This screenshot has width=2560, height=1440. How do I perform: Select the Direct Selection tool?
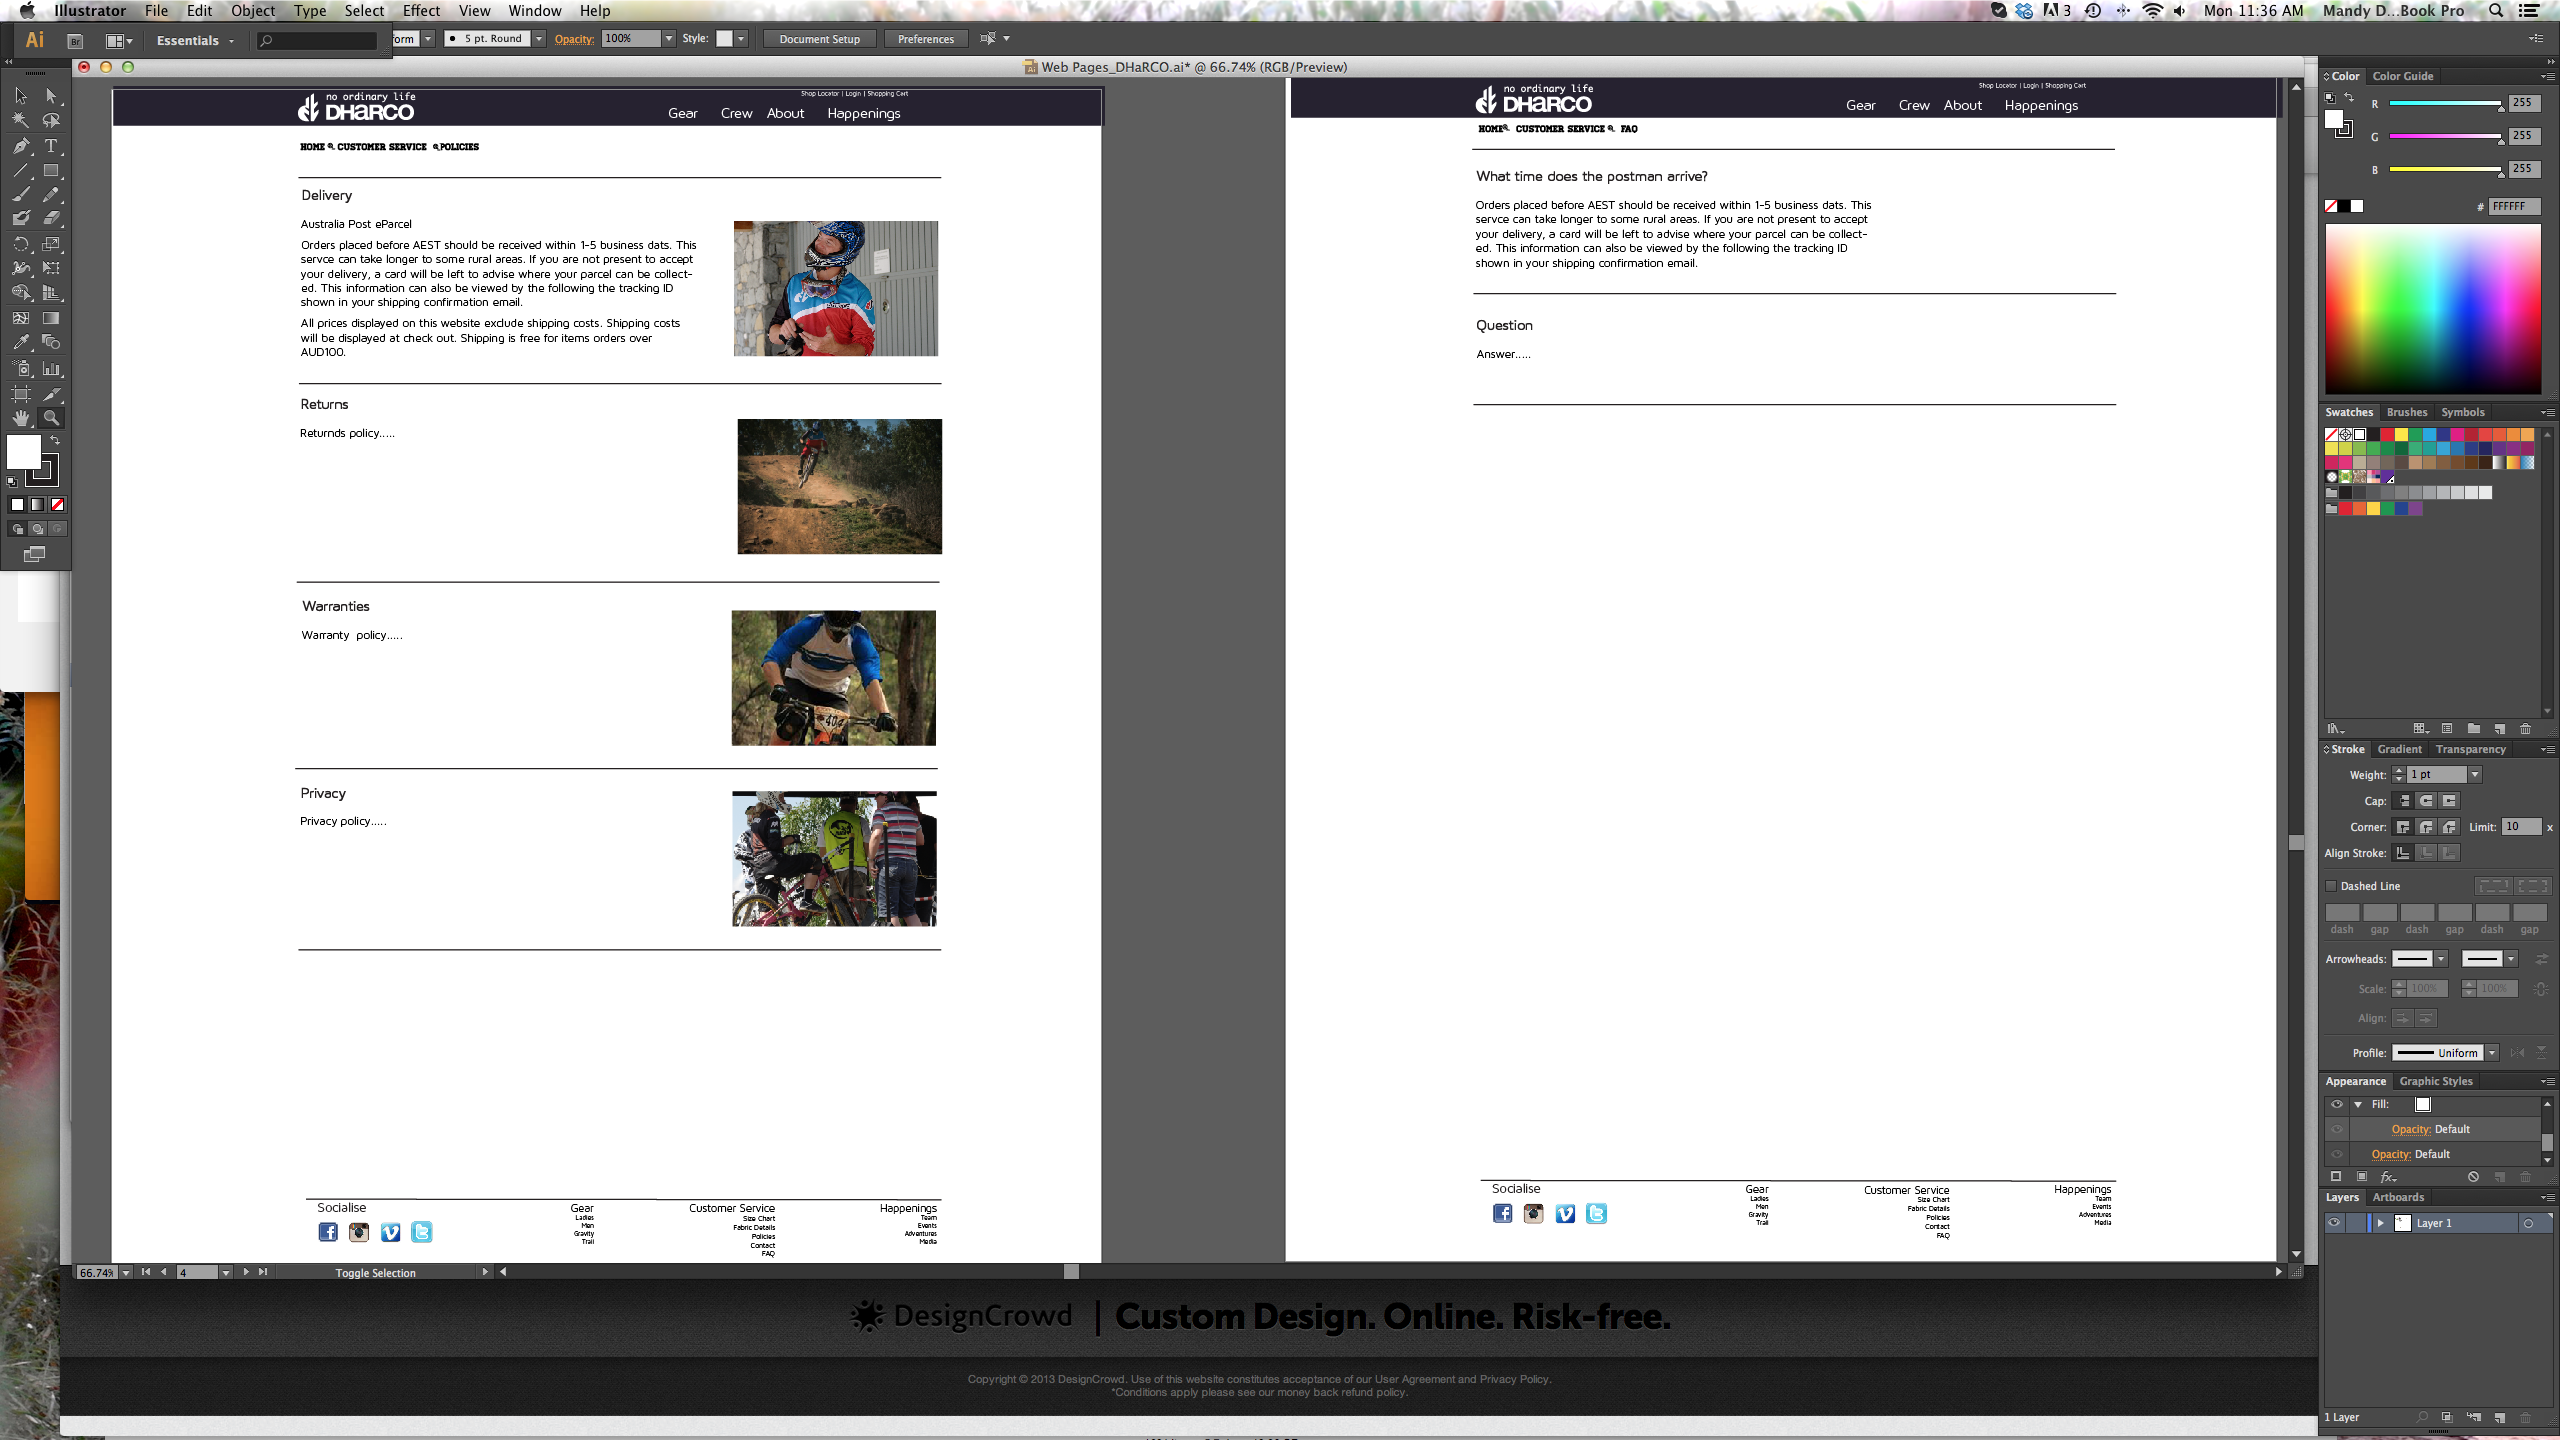coord(51,96)
